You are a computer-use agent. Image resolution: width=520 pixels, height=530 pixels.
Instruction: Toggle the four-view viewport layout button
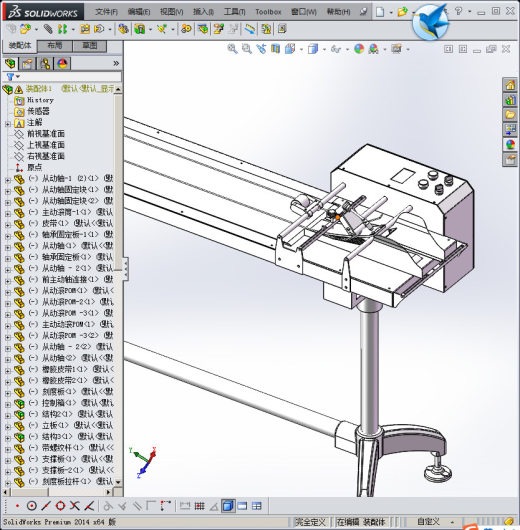[257, 506]
